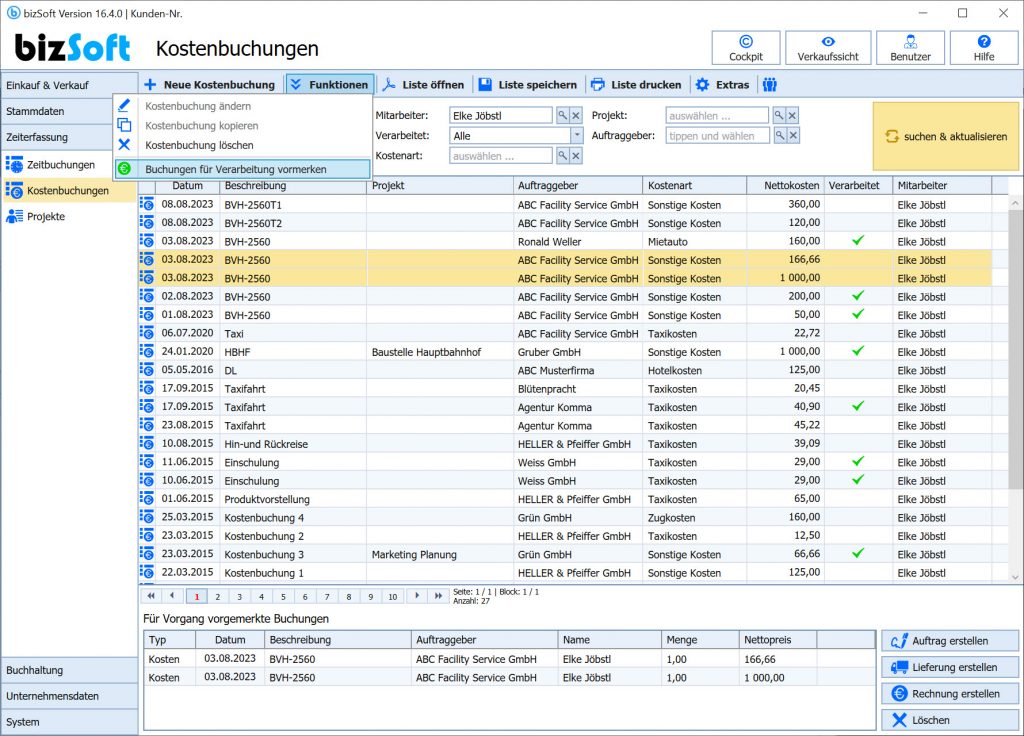Click row icon for BVH-2560T1

(x=148, y=204)
